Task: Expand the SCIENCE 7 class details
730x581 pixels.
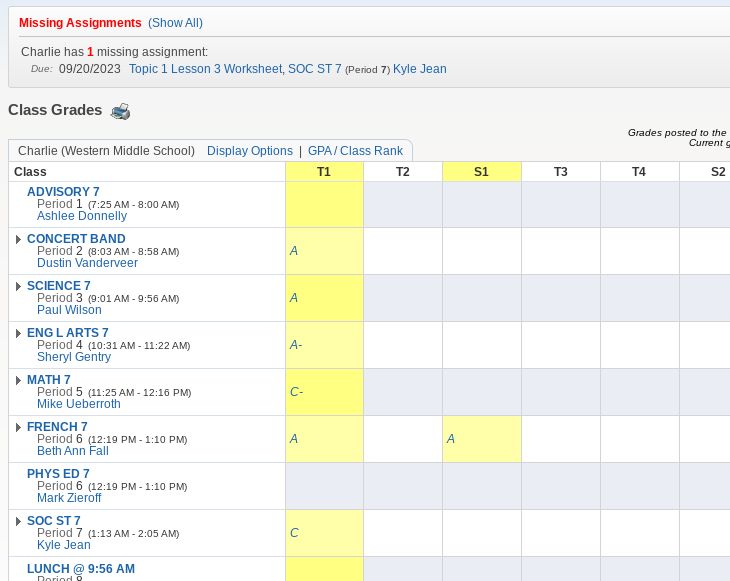Action: (x=18, y=286)
